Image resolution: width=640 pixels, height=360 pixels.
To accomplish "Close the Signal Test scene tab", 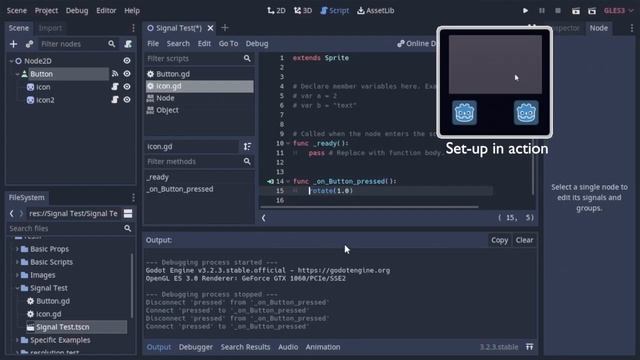I will pyautogui.click(x=210, y=28).
